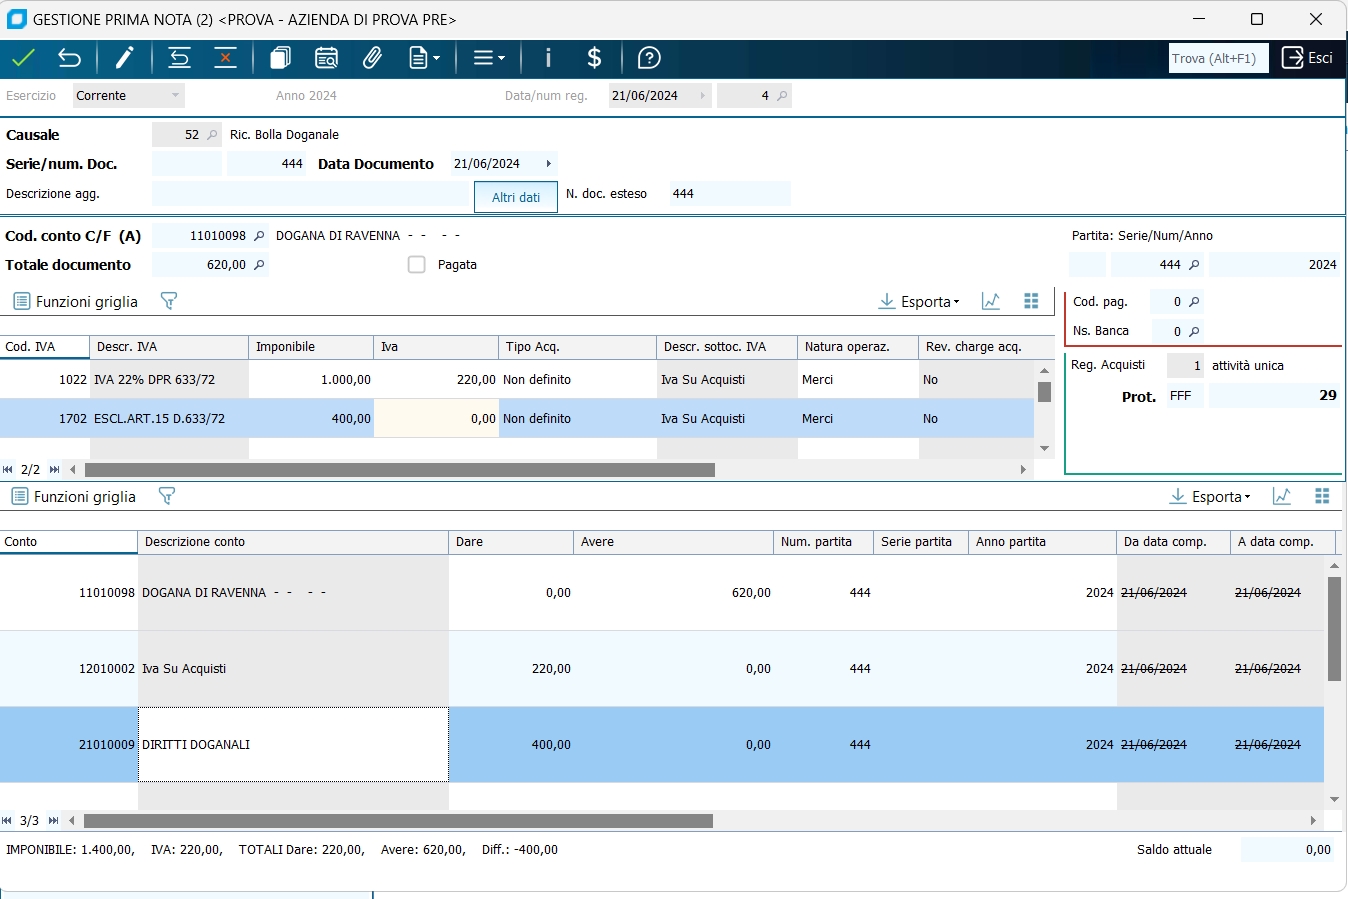Toggle the Pagata checkbox
The width and height of the screenshot is (1348, 899).
(417, 265)
